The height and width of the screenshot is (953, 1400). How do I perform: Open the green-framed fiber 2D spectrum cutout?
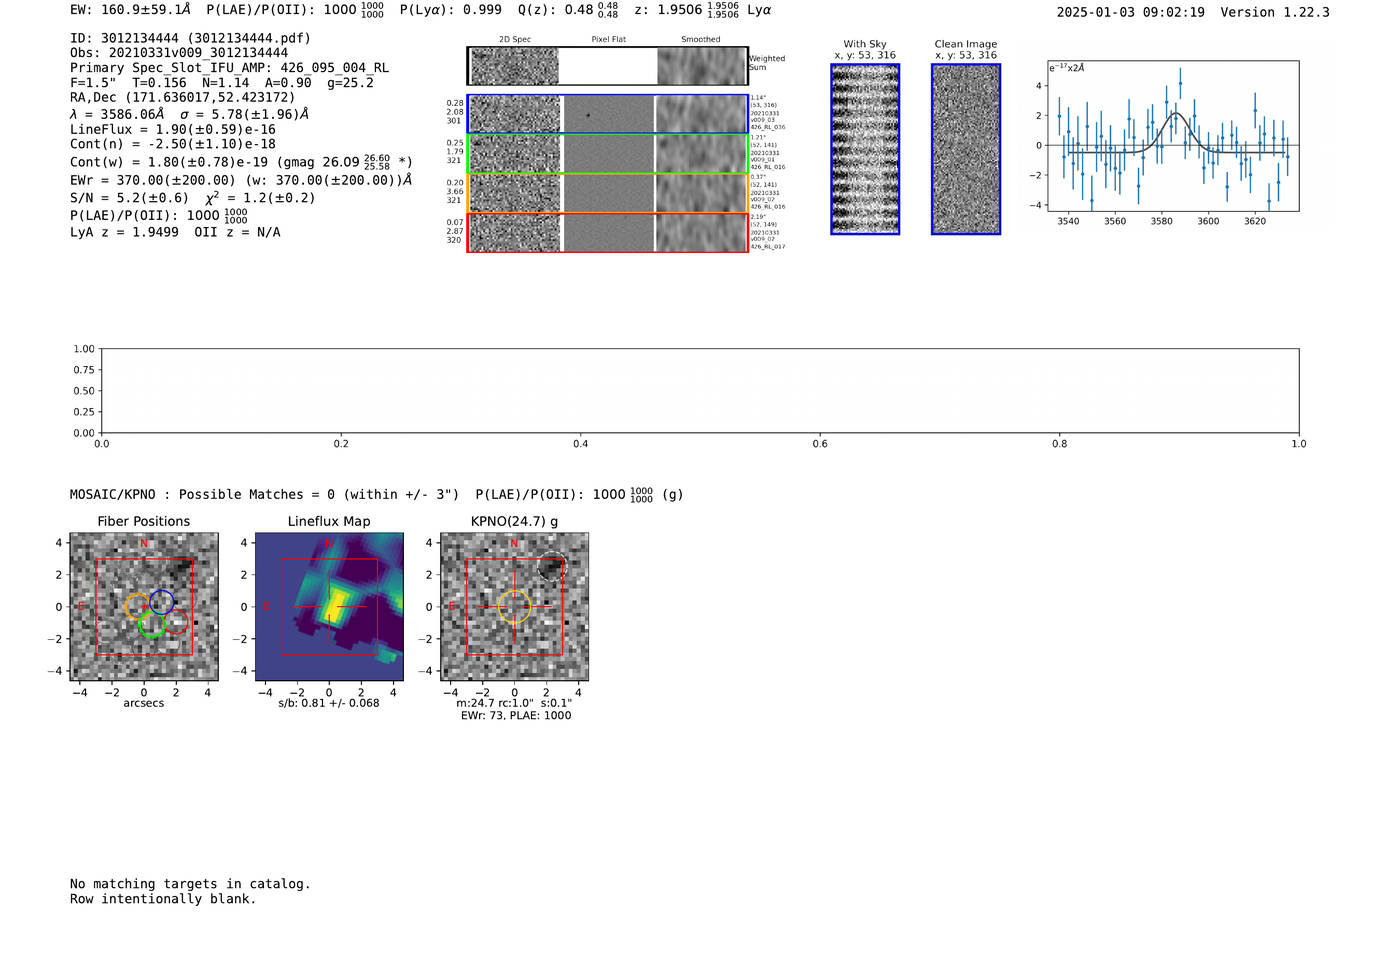[x=515, y=154]
